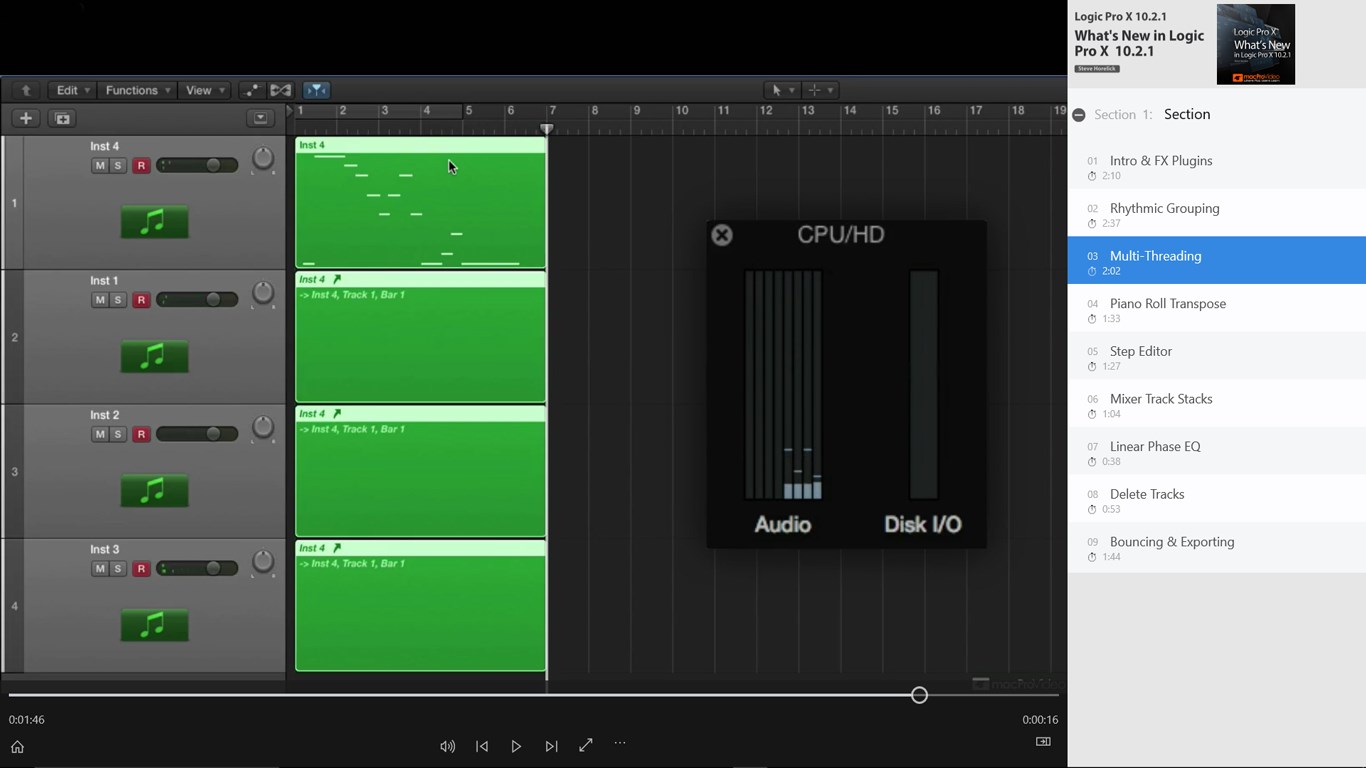Toggle the catch playhead button
1366x768 pixels.
point(316,90)
